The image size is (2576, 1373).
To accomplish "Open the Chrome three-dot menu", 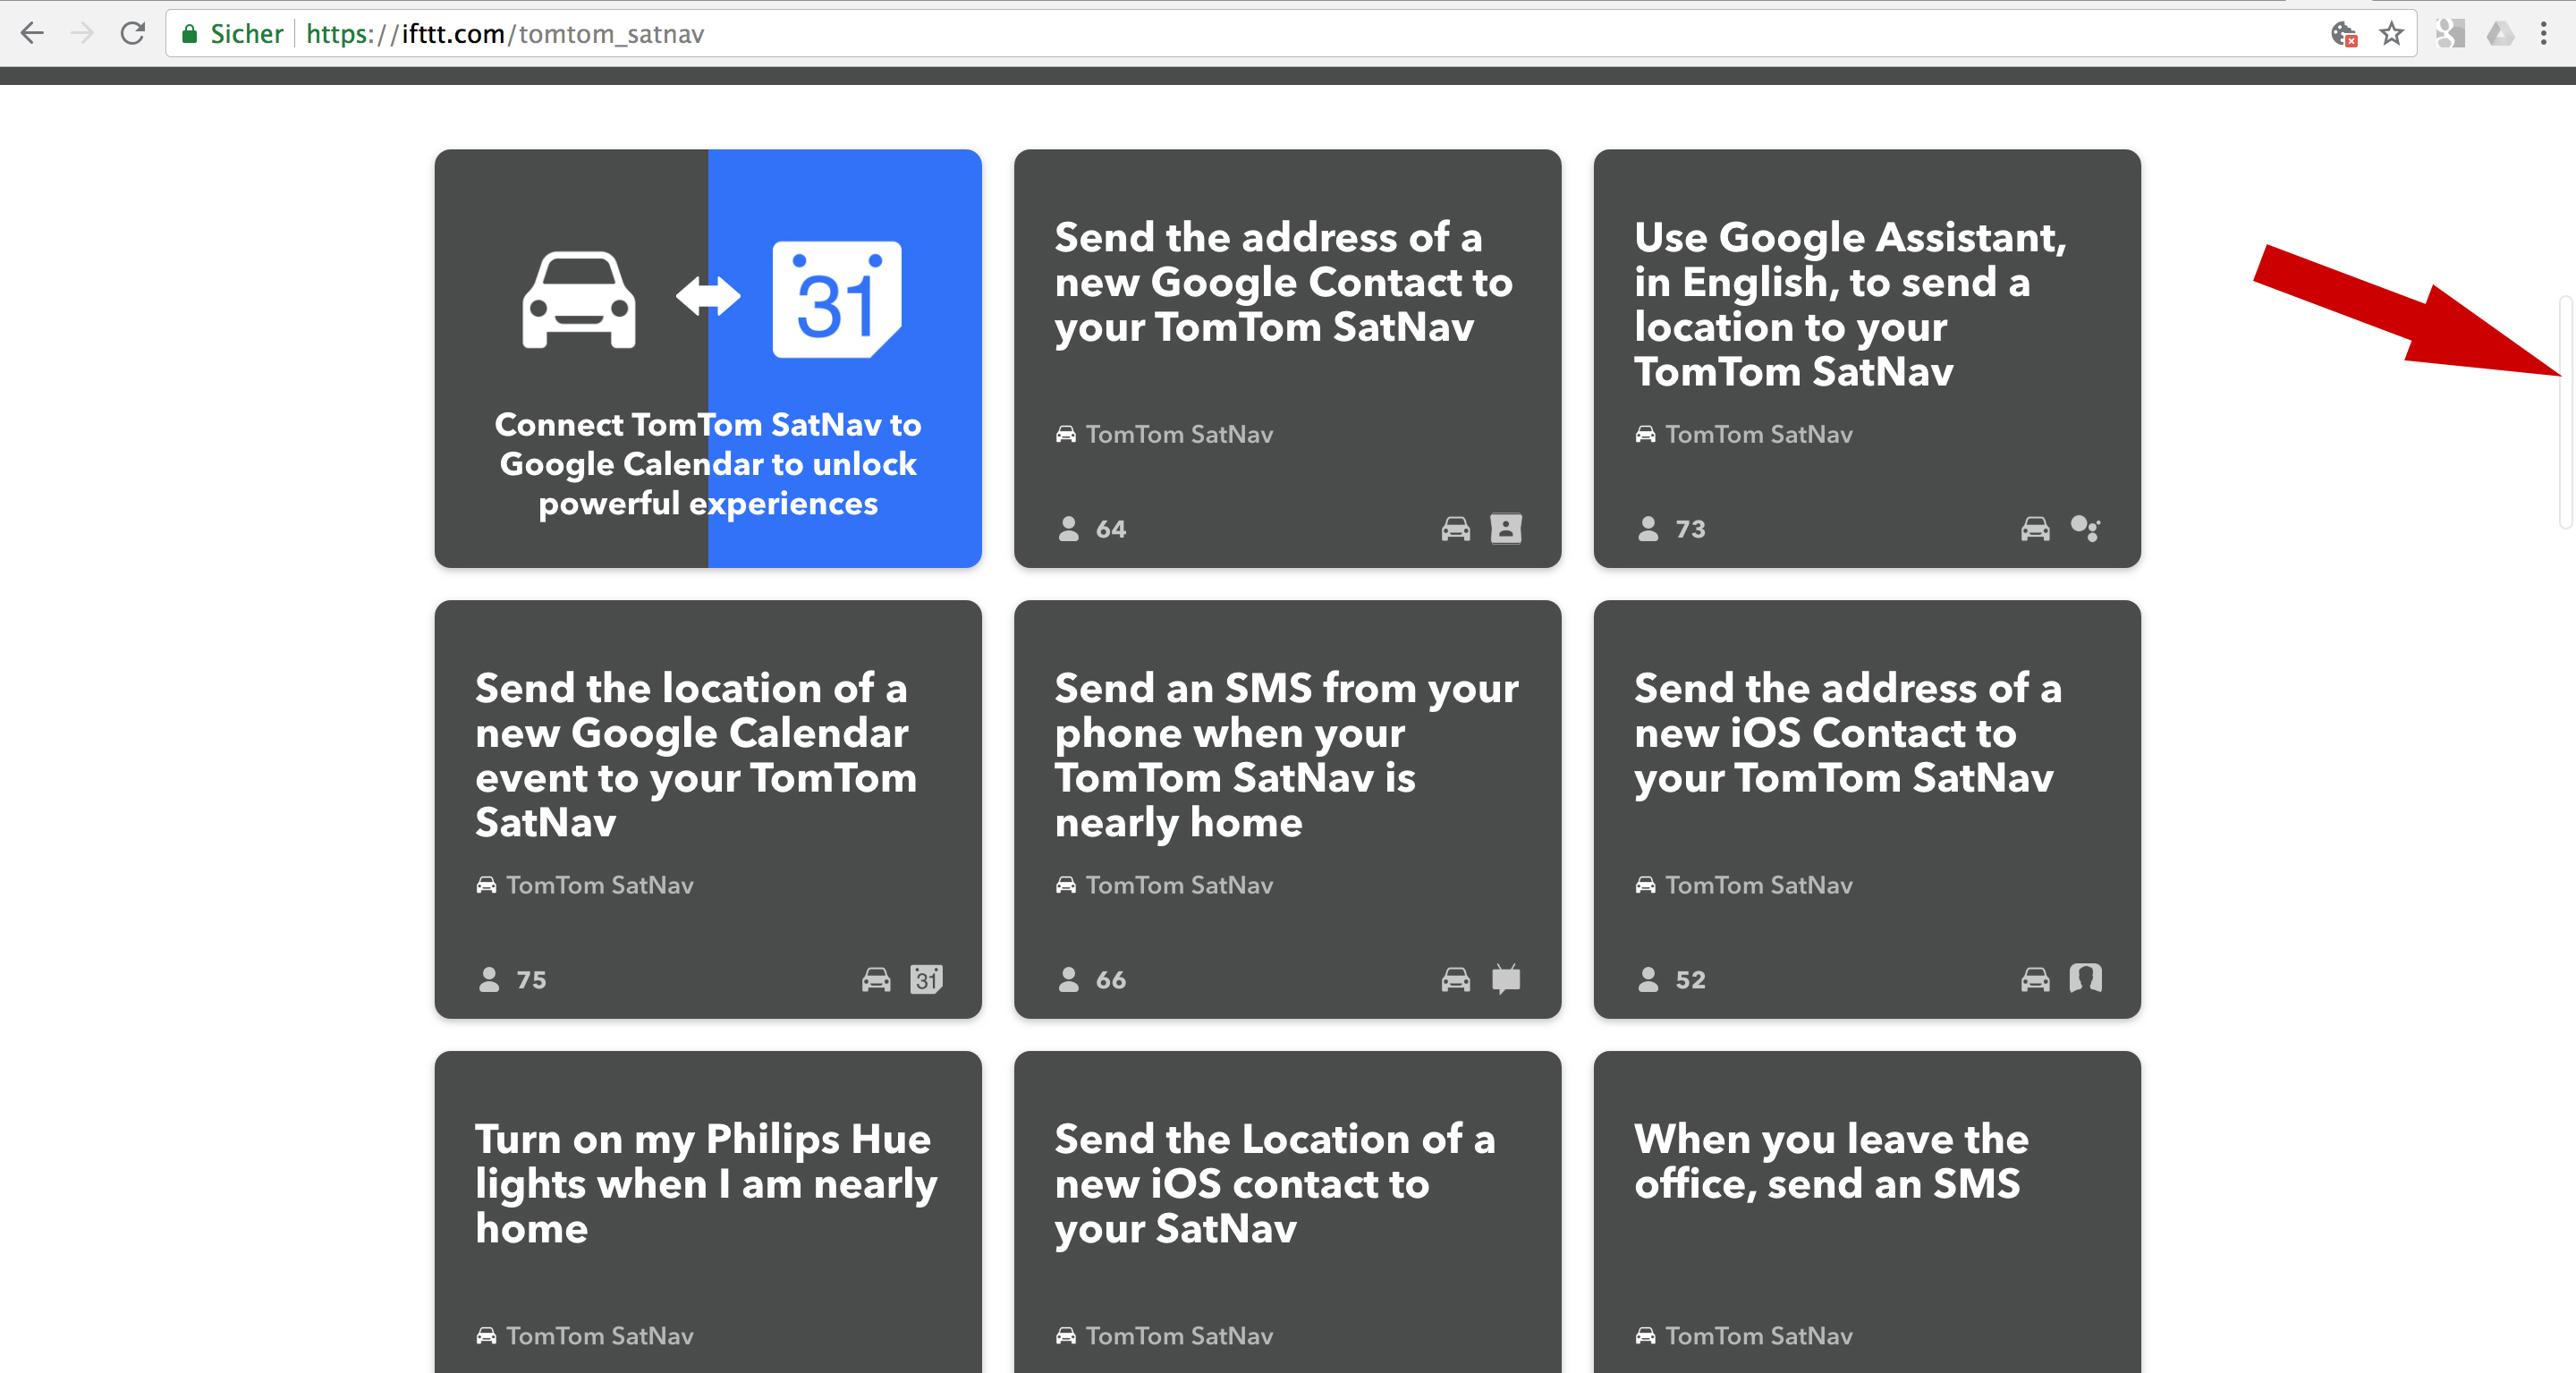I will pos(2543,34).
